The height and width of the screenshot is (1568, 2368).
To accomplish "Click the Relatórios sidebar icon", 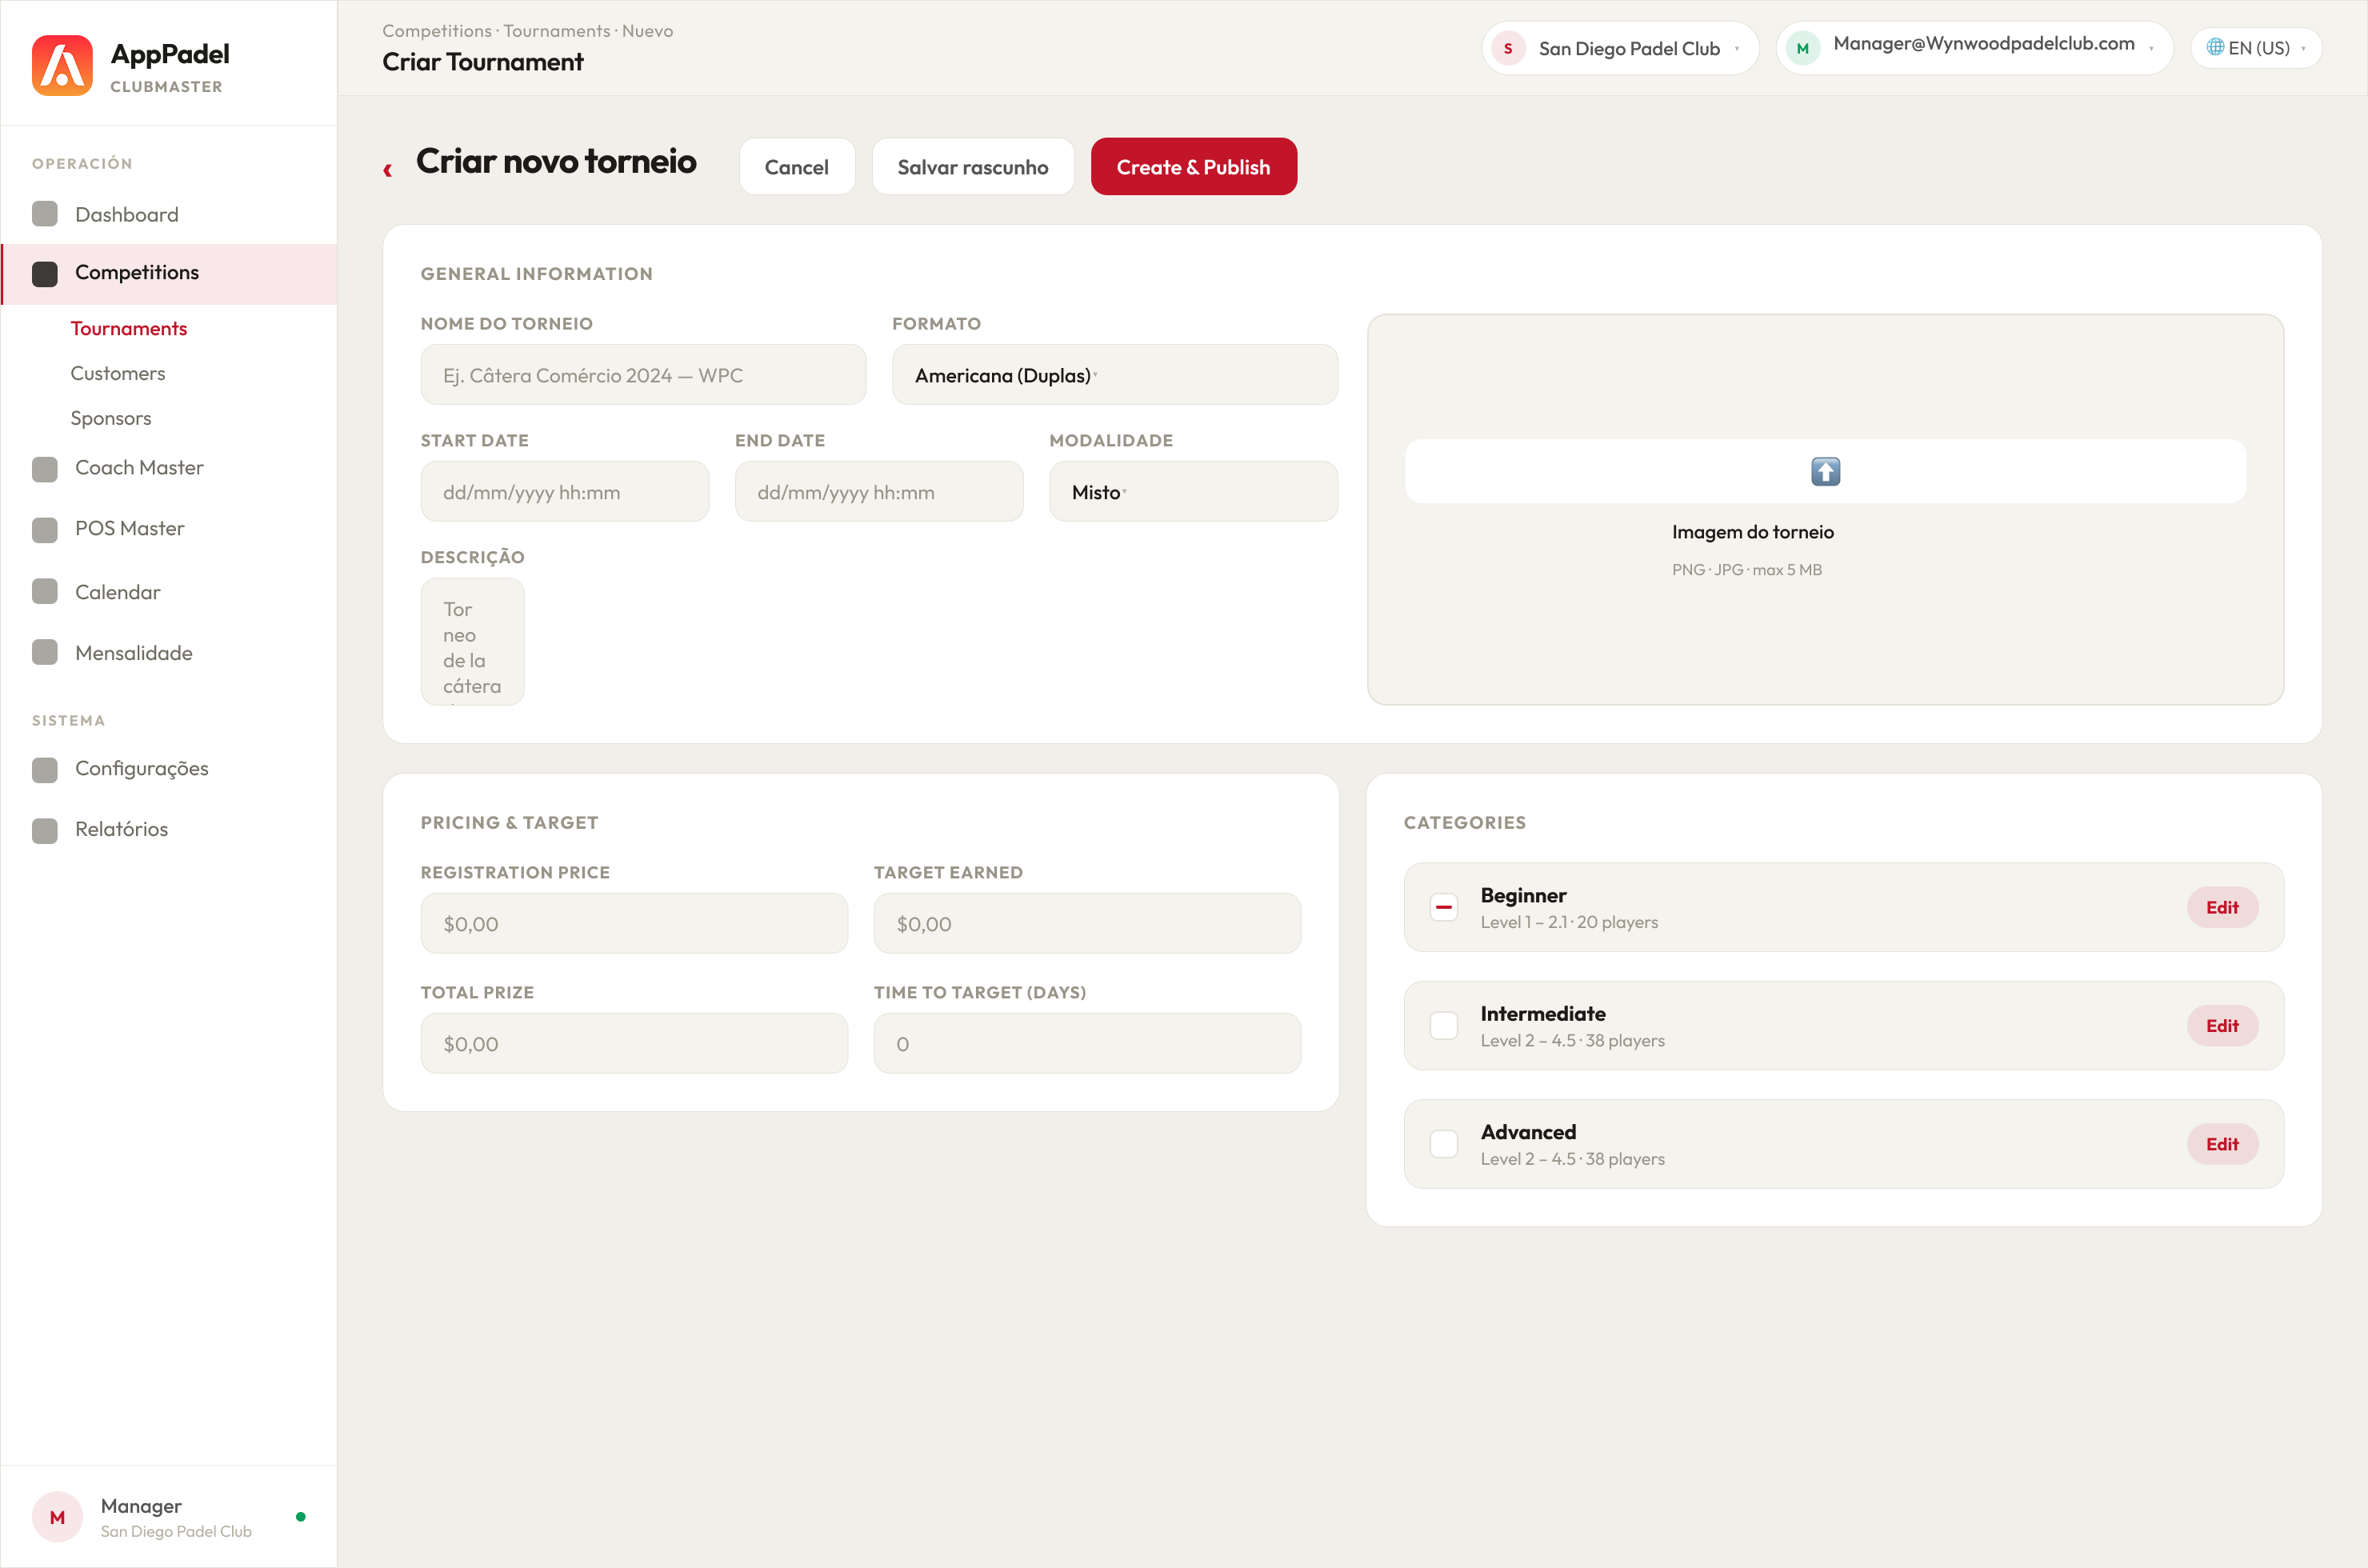I will coord(45,830).
